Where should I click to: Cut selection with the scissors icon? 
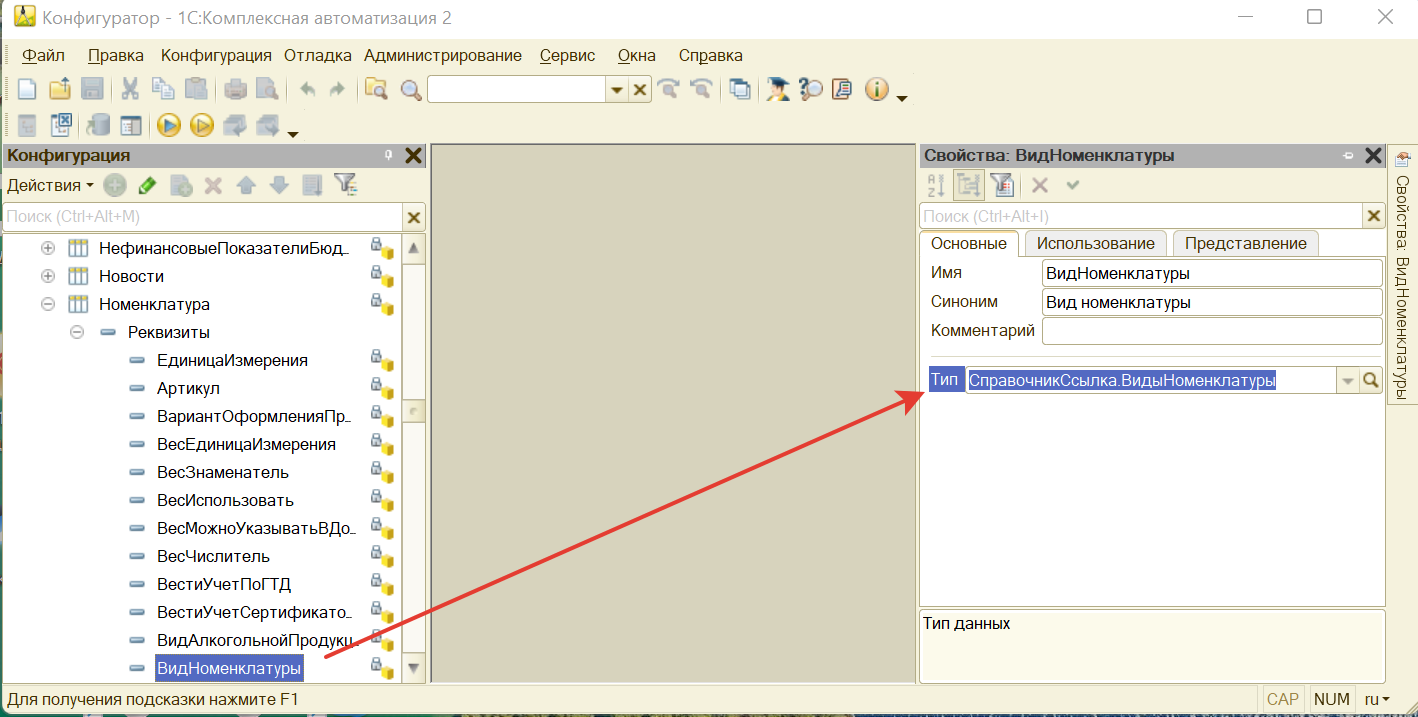[x=130, y=89]
